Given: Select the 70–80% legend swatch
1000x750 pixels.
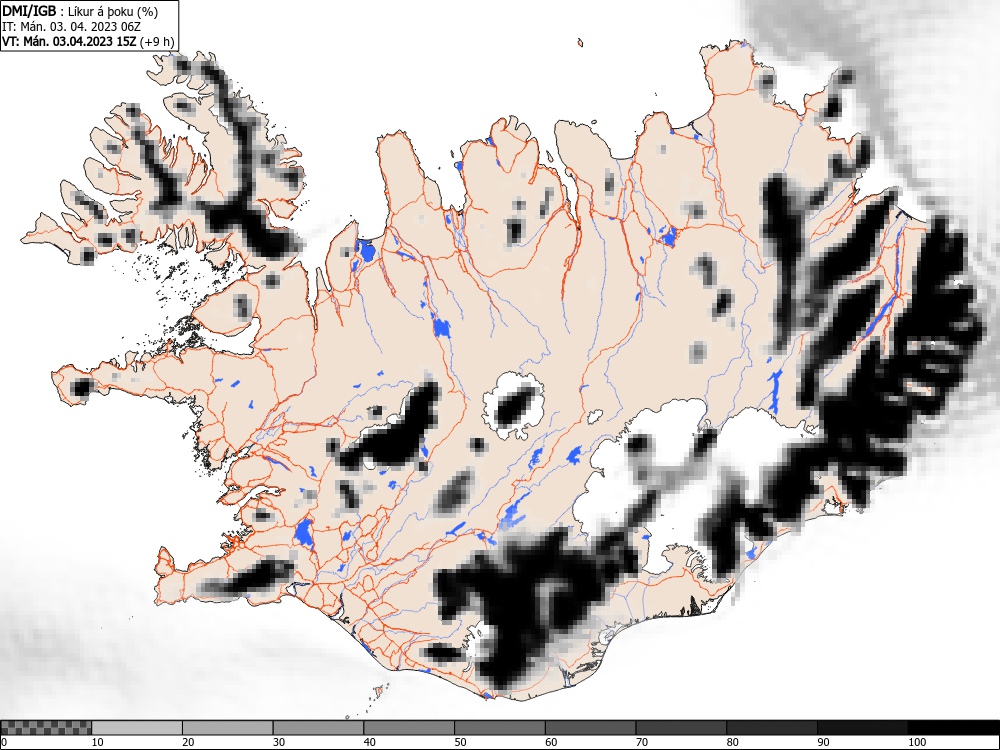Looking at the screenshot, I should point(681,728).
